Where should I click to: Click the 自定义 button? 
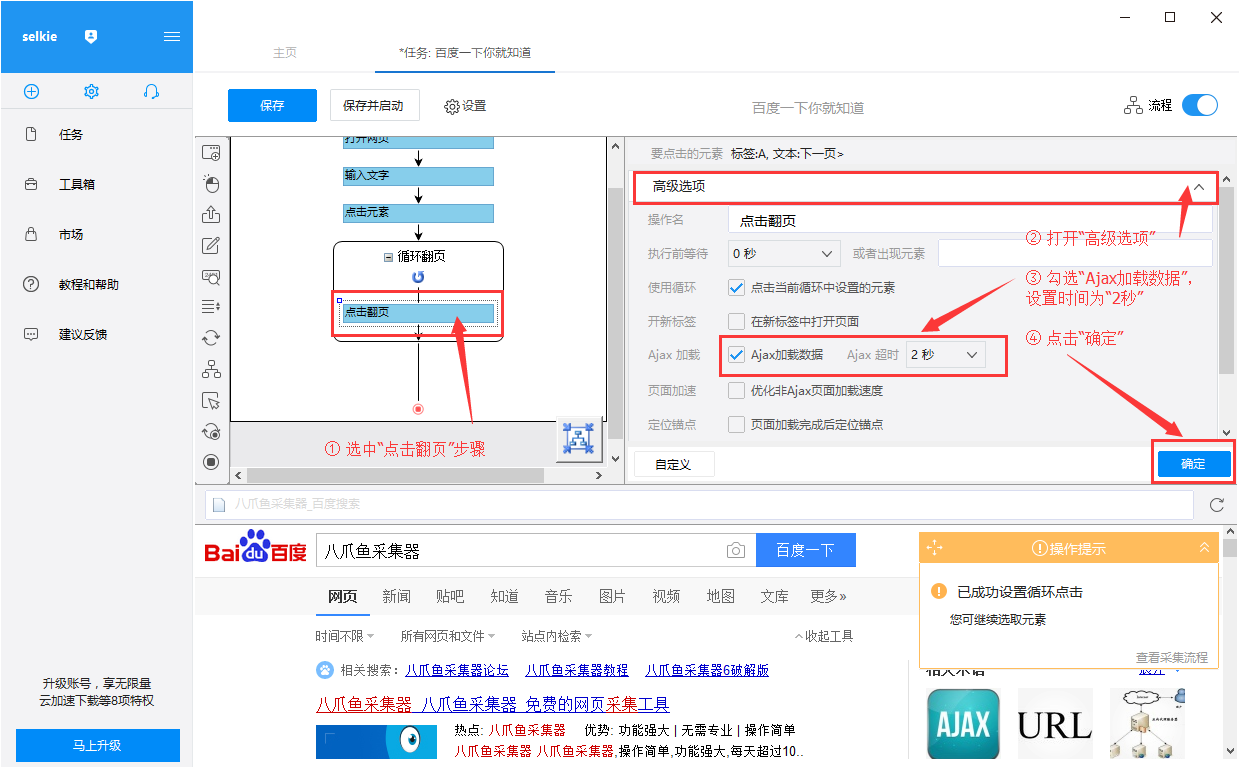(675, 464)
